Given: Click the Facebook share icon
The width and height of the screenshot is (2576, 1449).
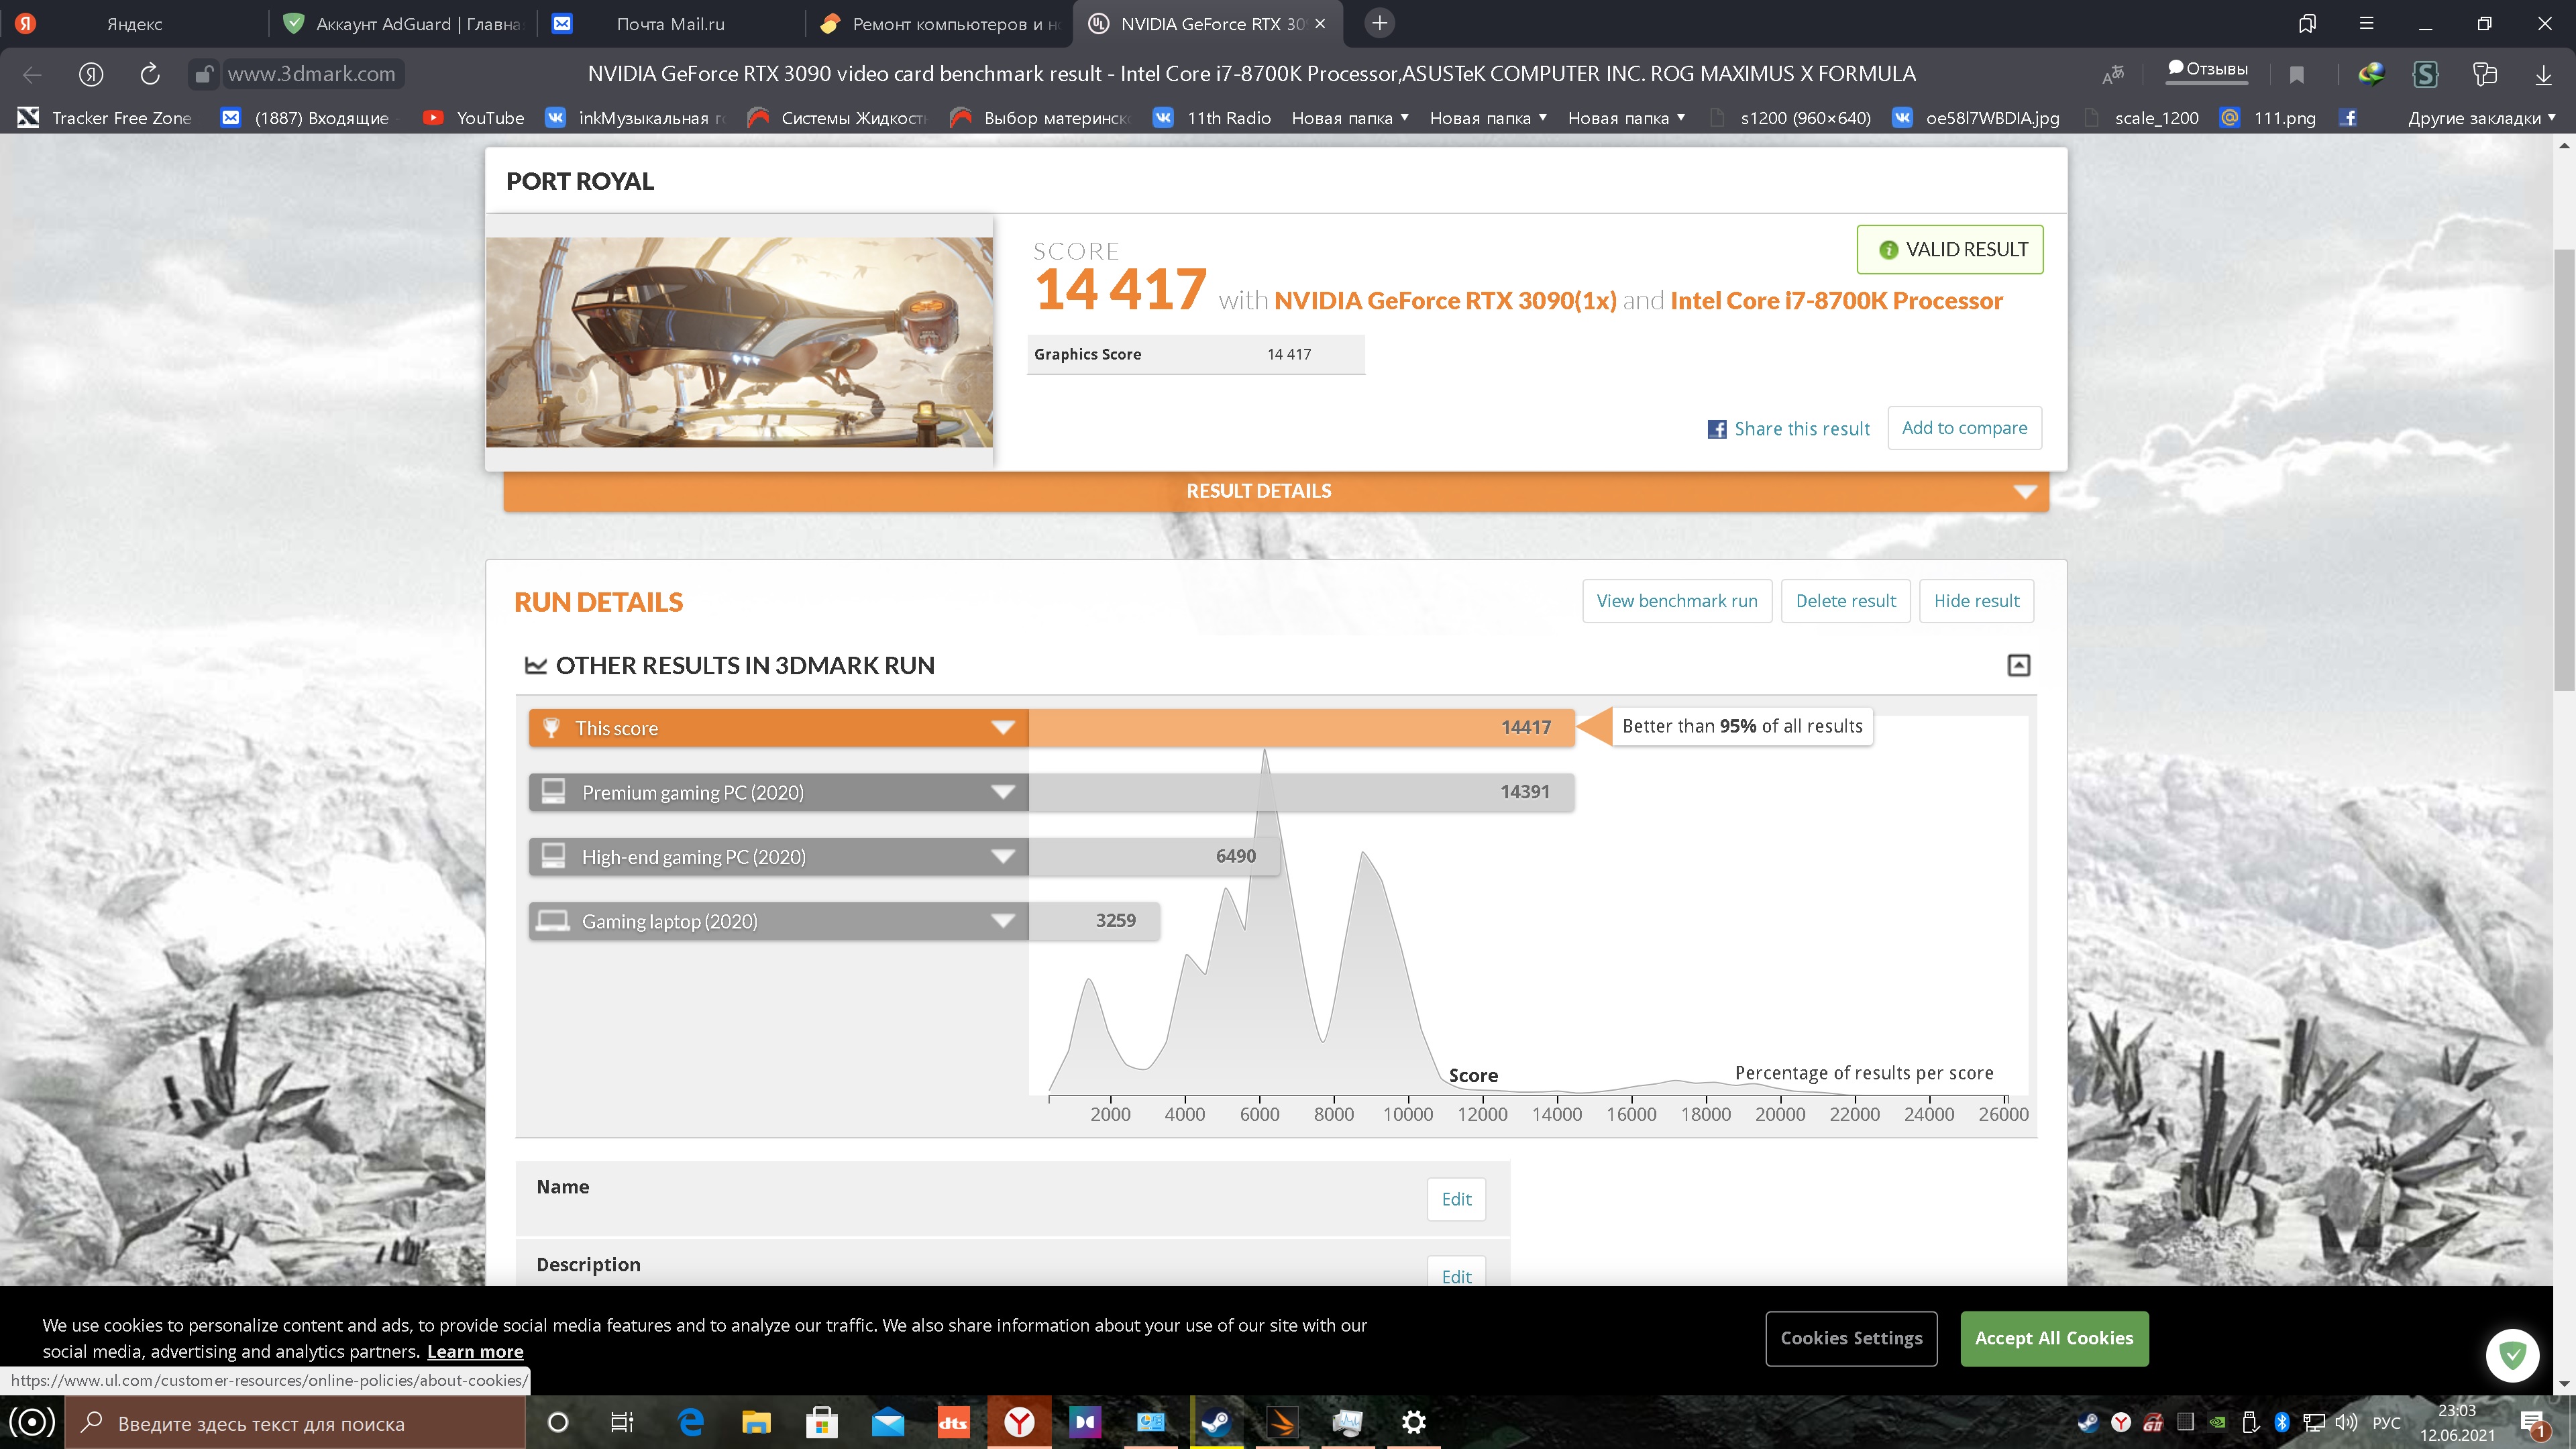Looking at the screenshot, I should coord(1717,429).
